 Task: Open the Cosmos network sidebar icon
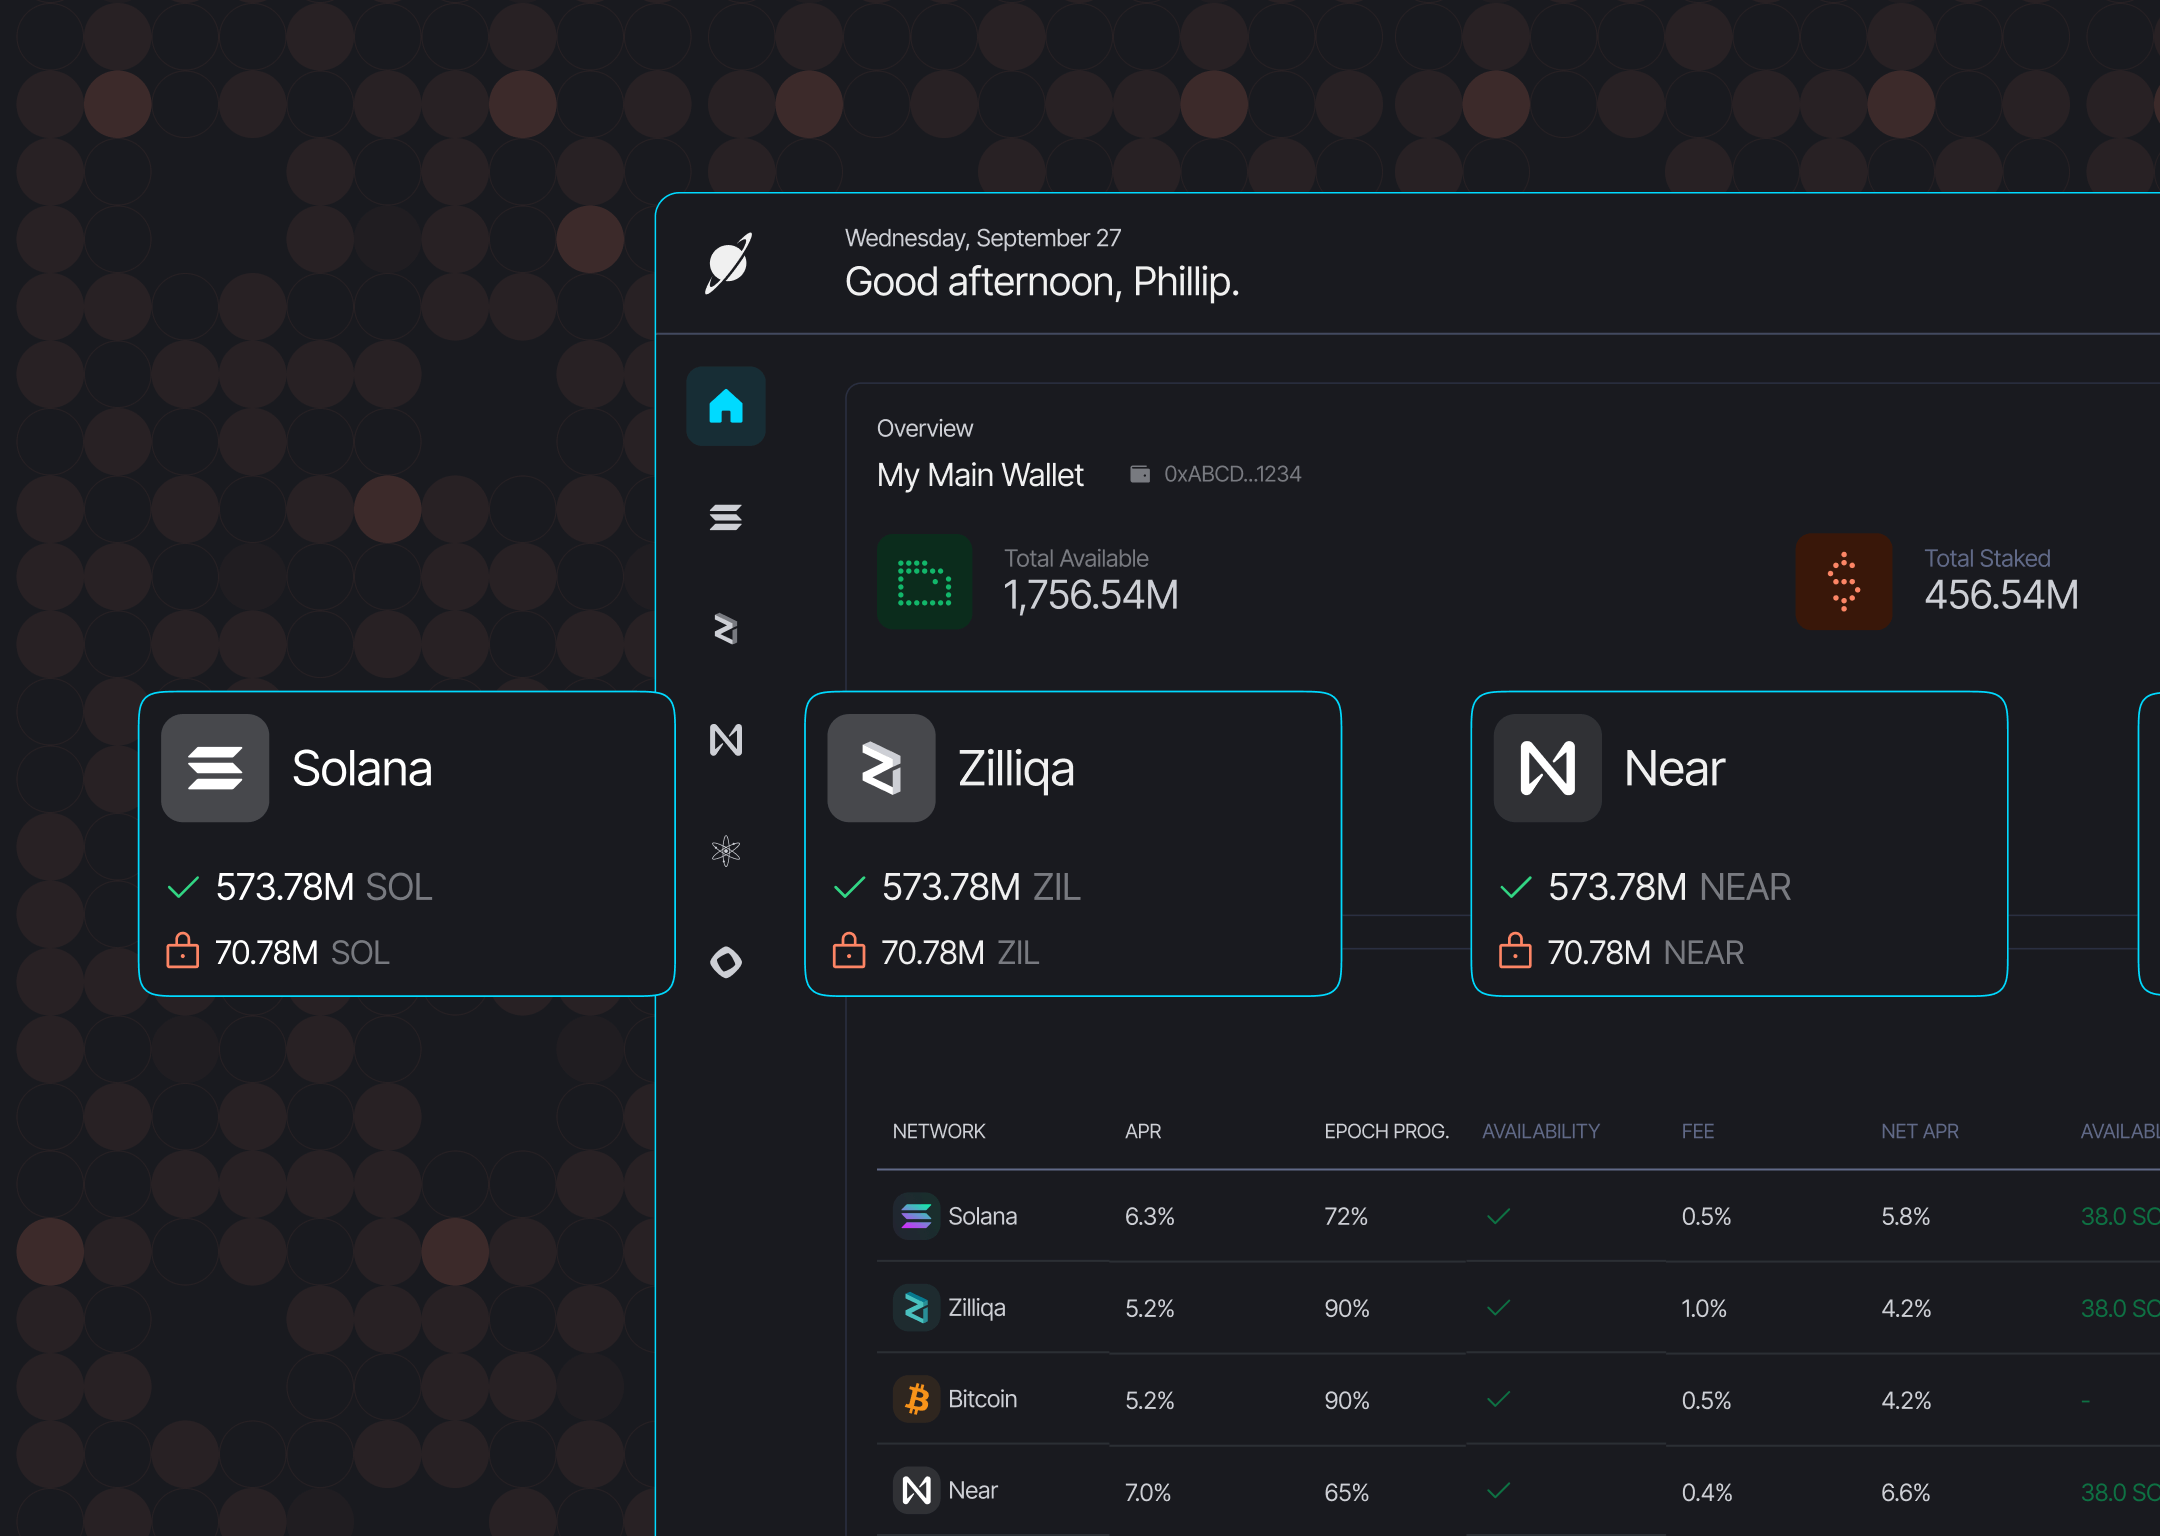(725, 852)
